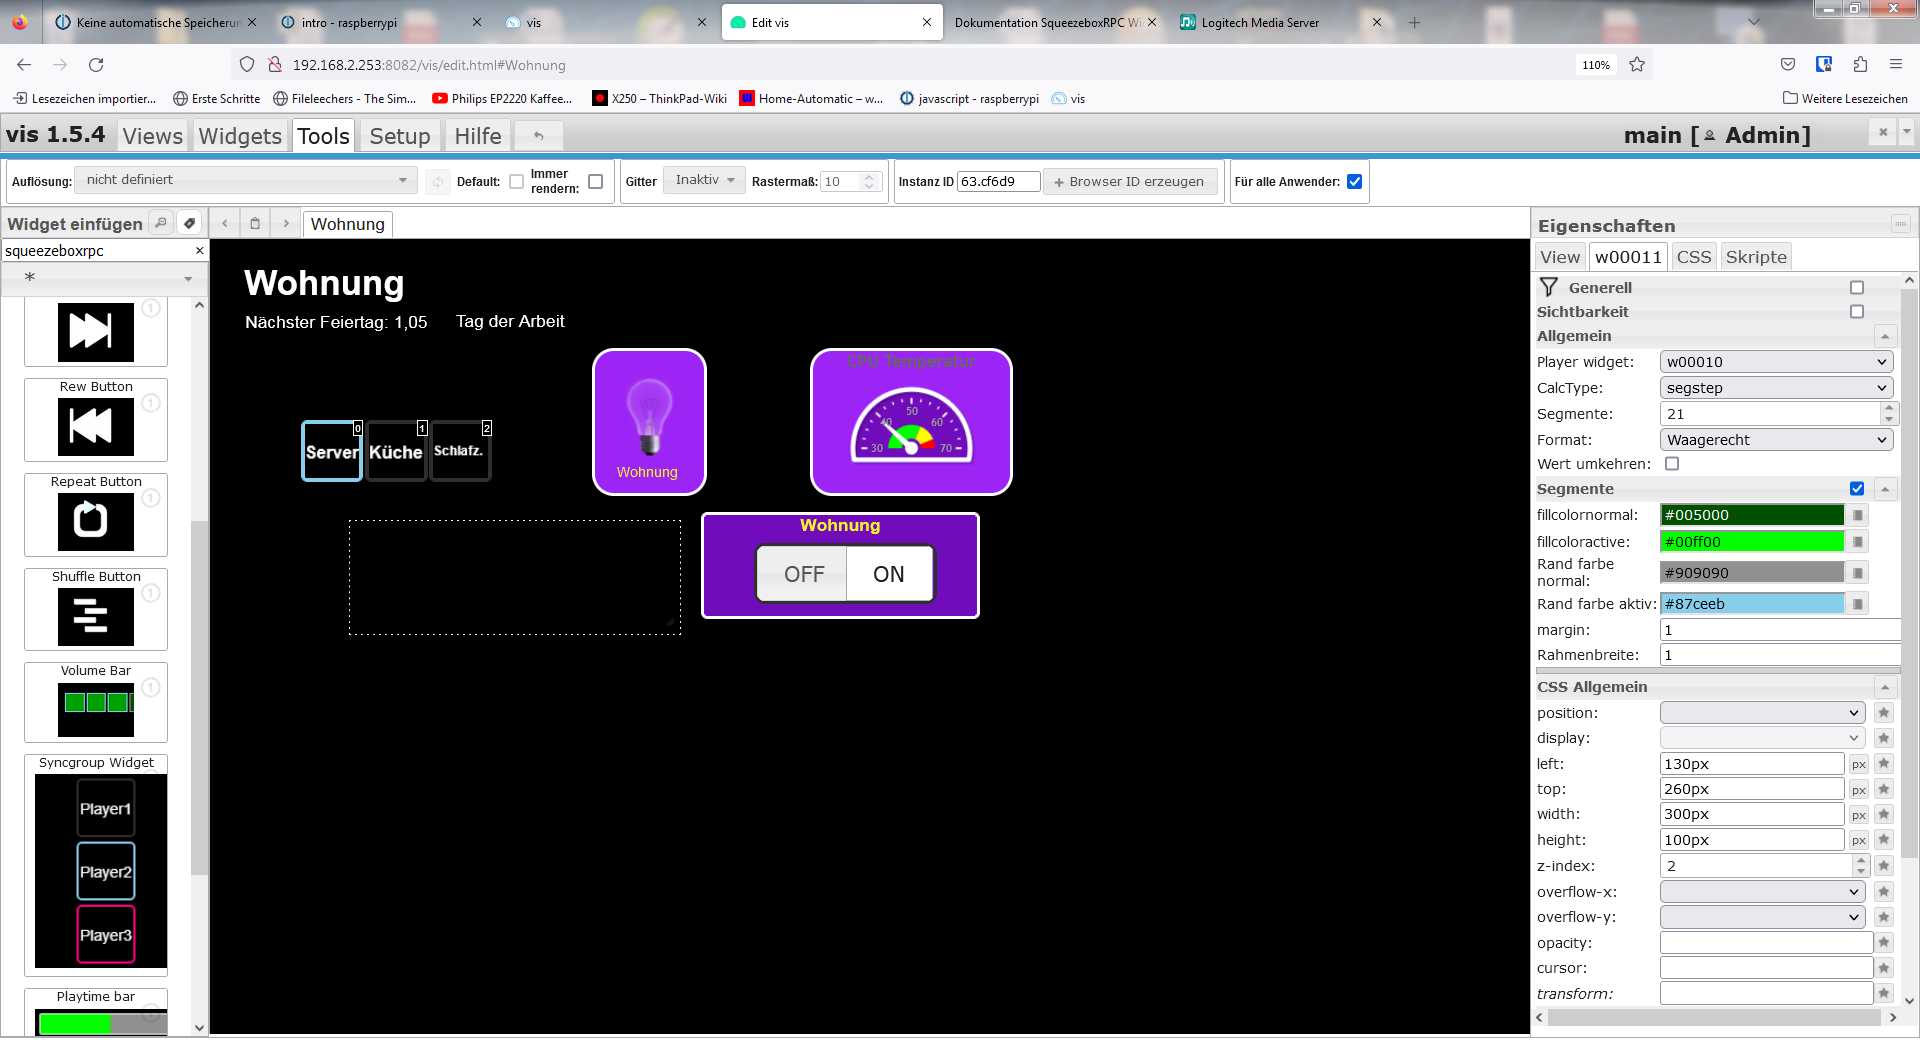
Task: Open the Hilfe menu
Action: pos(478,136)
